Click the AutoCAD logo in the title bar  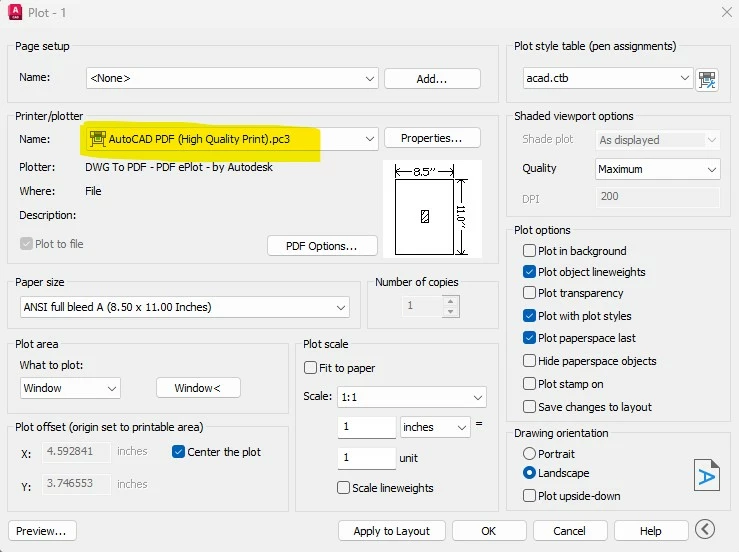pos(15,12)
